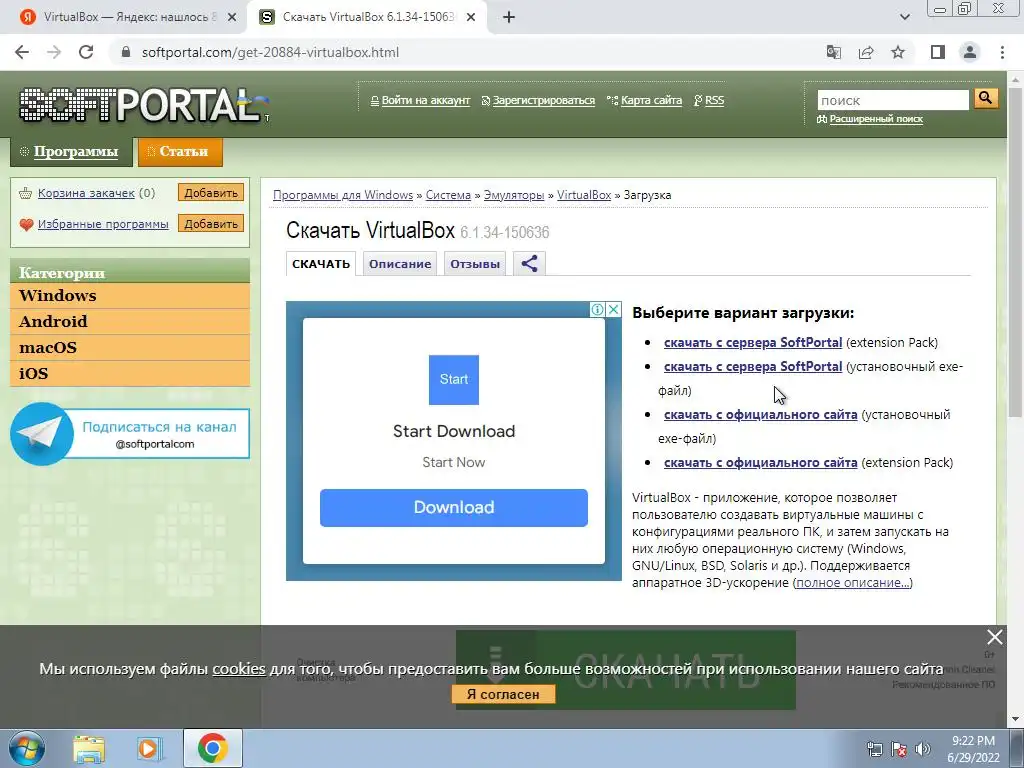
Task: Open Войти на аккаунт link
Action: click(425, 101)
